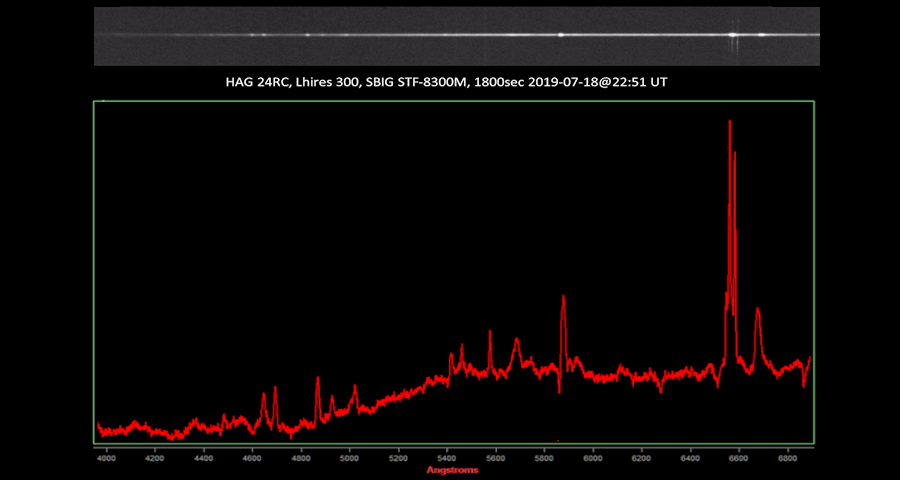Click the 'Angstroms' axis label
Viewport: 900px width, 480px height.
452,470
